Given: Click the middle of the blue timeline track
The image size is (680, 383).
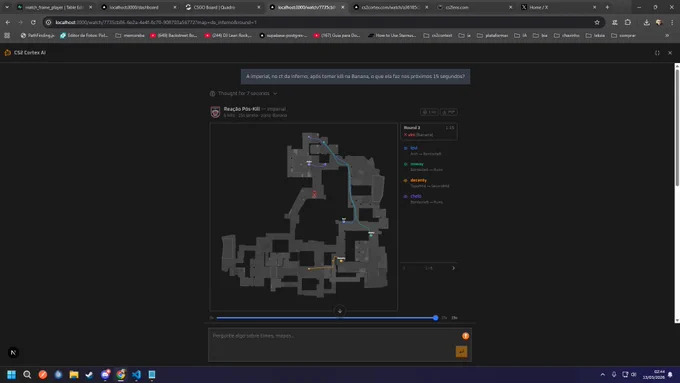Looking at the screenshot, I should pyautogui.click(x=326, y=318).
